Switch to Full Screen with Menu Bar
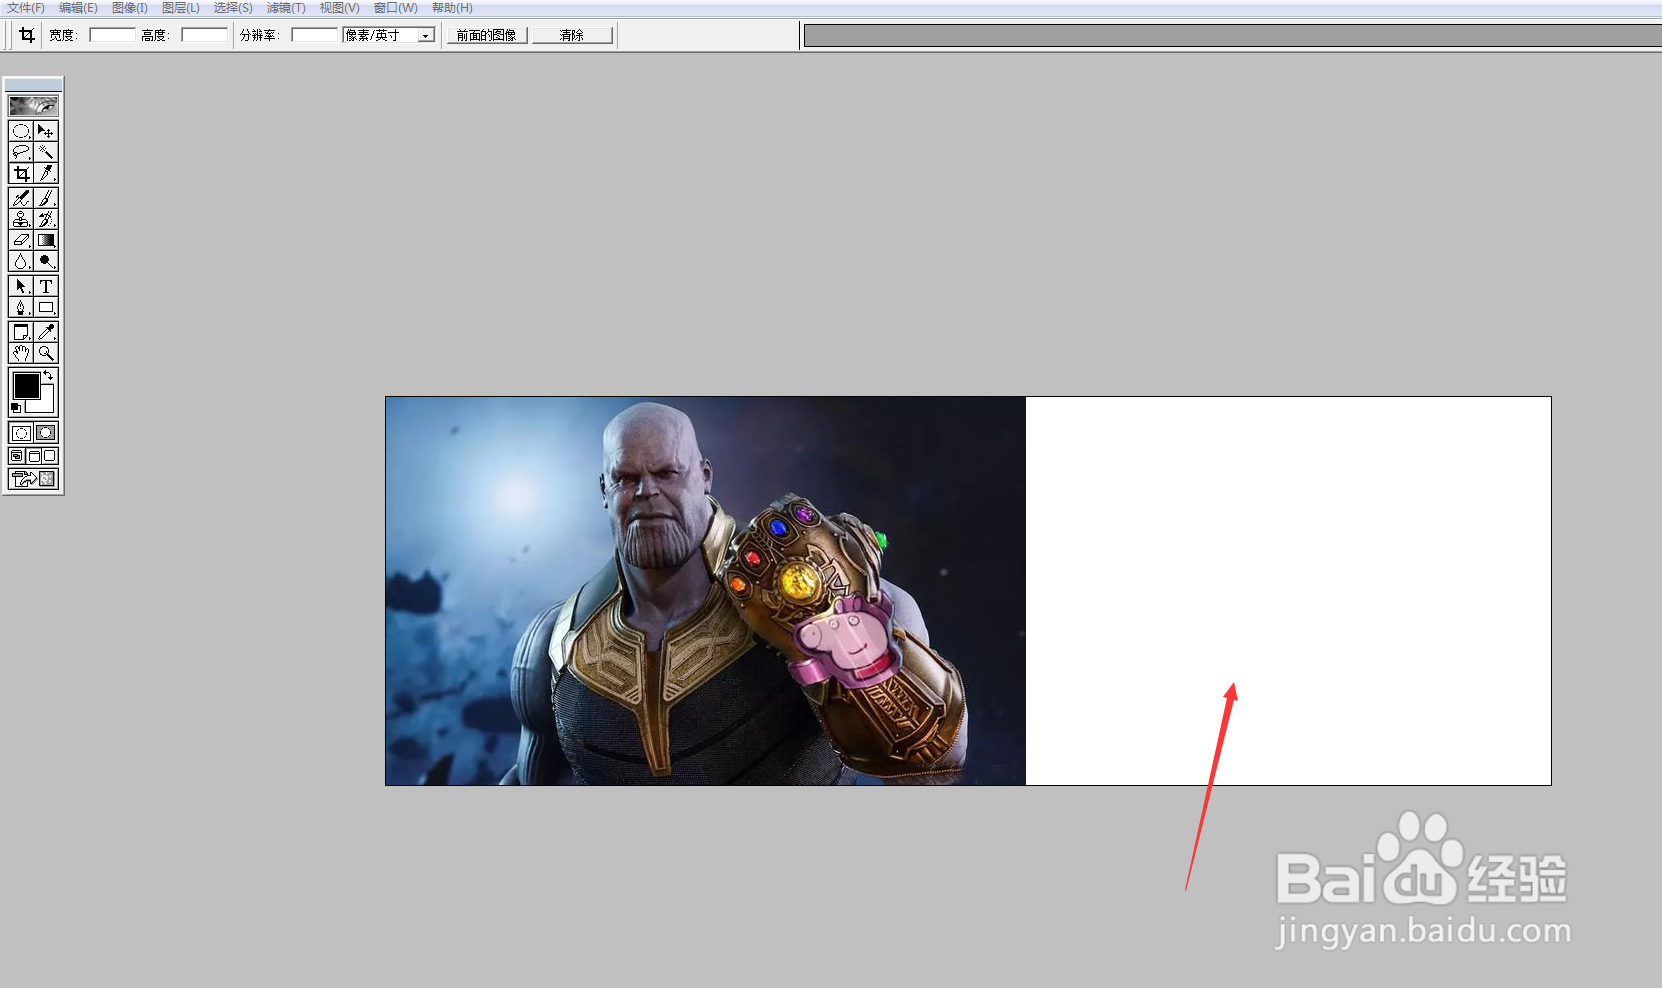The height and width of the screenshot is (988, 1662). (x=34, y=456)
